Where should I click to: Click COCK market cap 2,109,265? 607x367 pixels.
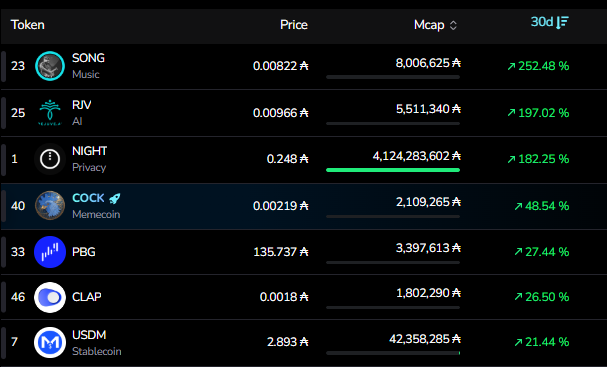[x=428, y=202]
